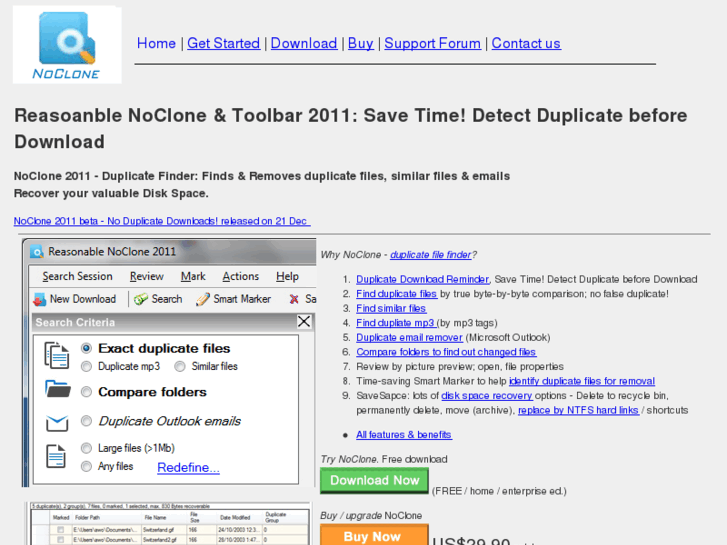Open Find dupliate mp3 link
This screenshot has width=727, height=545.
[x=395, y=323]
